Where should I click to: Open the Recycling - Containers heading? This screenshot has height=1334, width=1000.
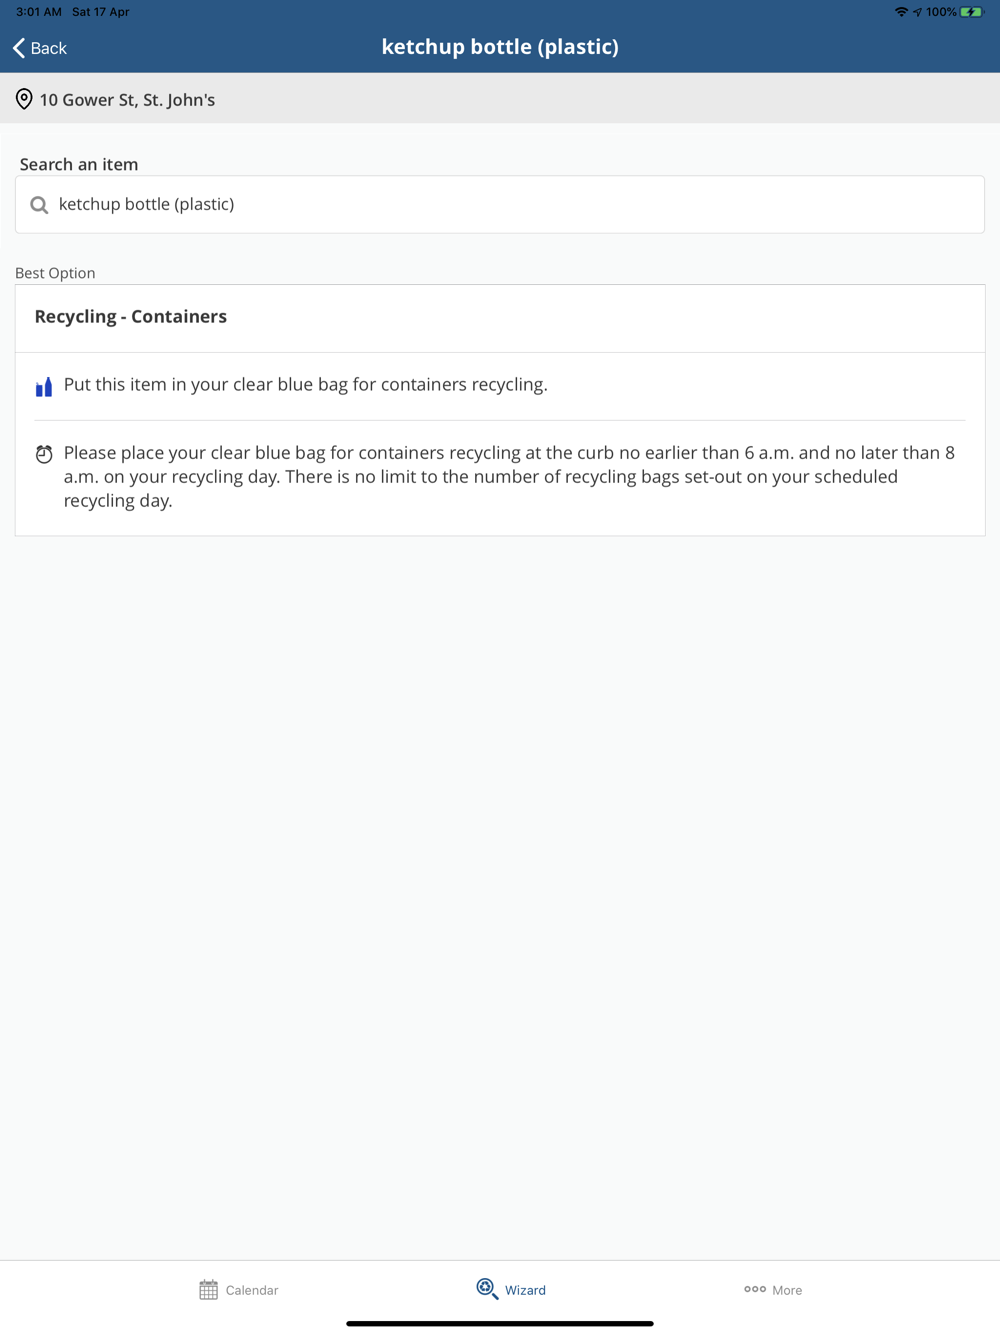coord(131,317)
